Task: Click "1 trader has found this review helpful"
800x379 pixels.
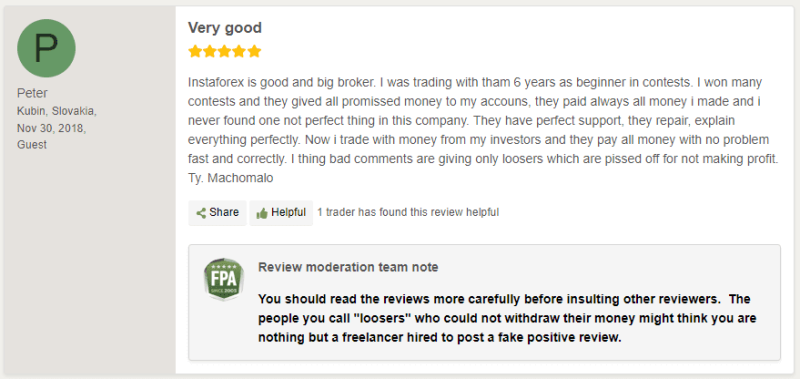Action: click(408, 212)
